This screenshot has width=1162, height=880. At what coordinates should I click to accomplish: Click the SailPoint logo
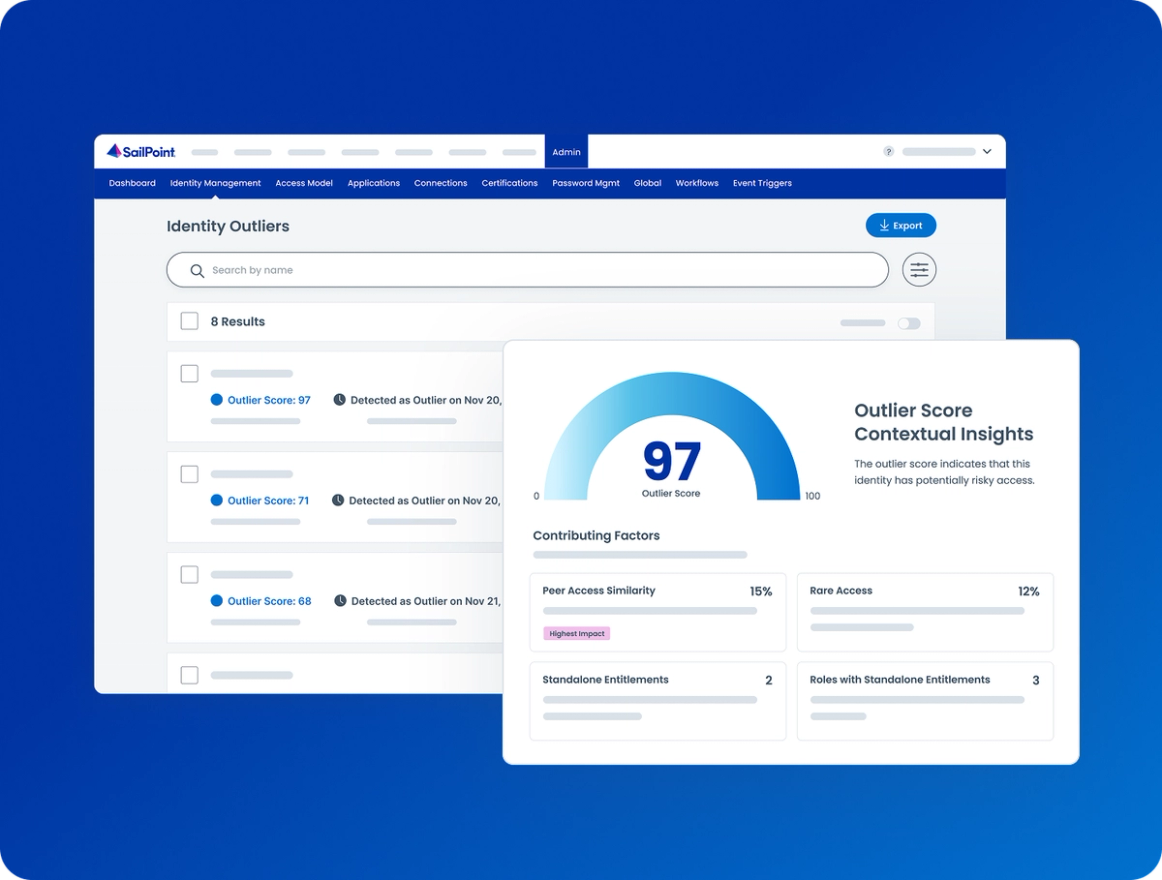coord(141,151)
